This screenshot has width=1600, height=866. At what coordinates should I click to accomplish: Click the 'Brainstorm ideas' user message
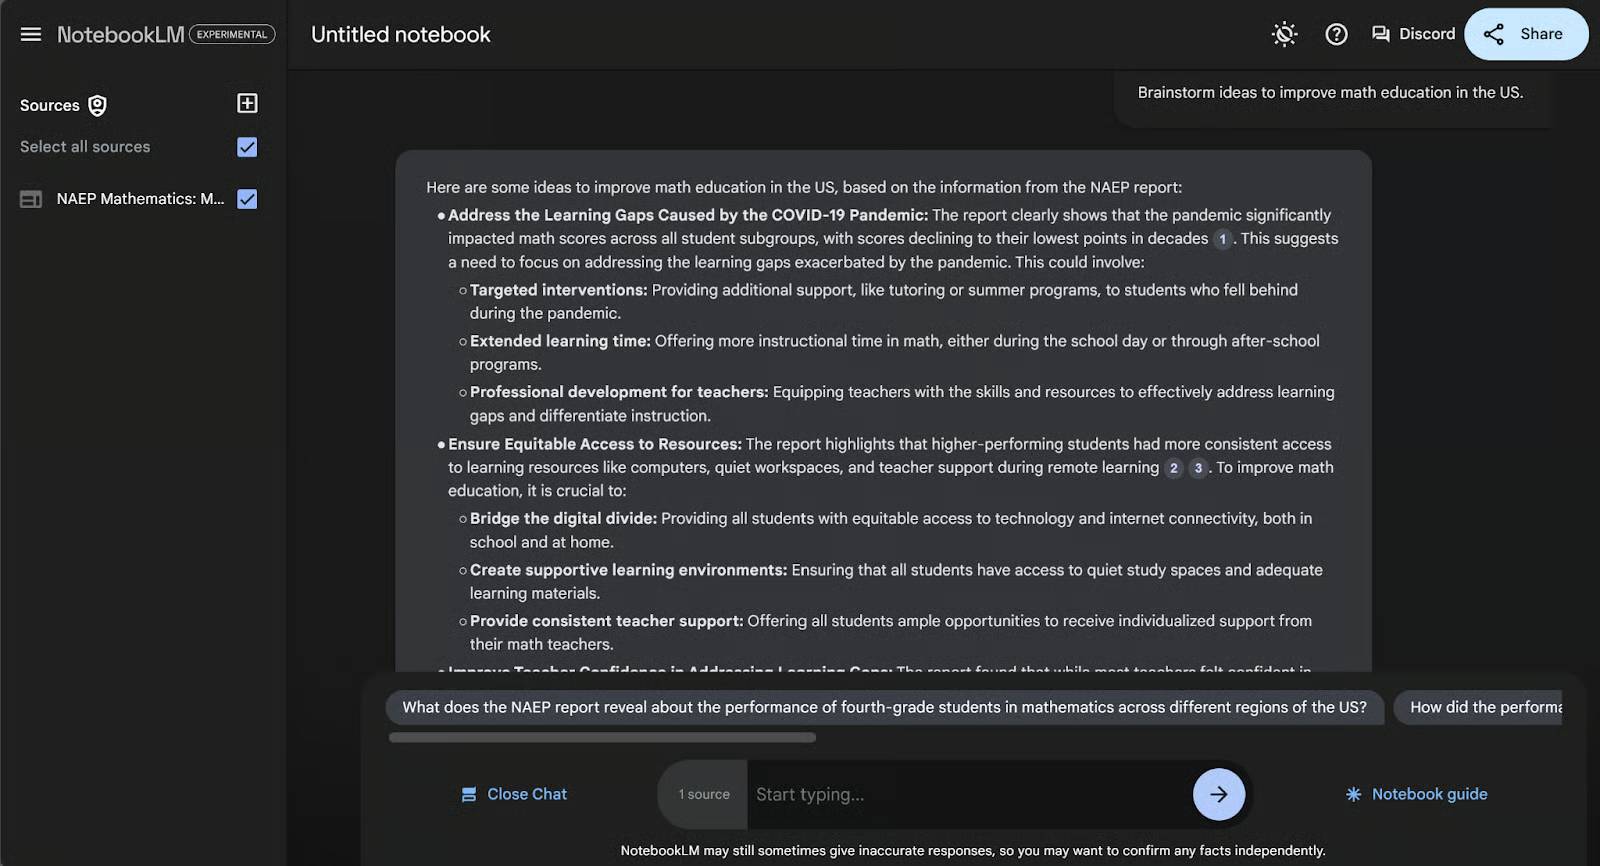(1330, 92)
